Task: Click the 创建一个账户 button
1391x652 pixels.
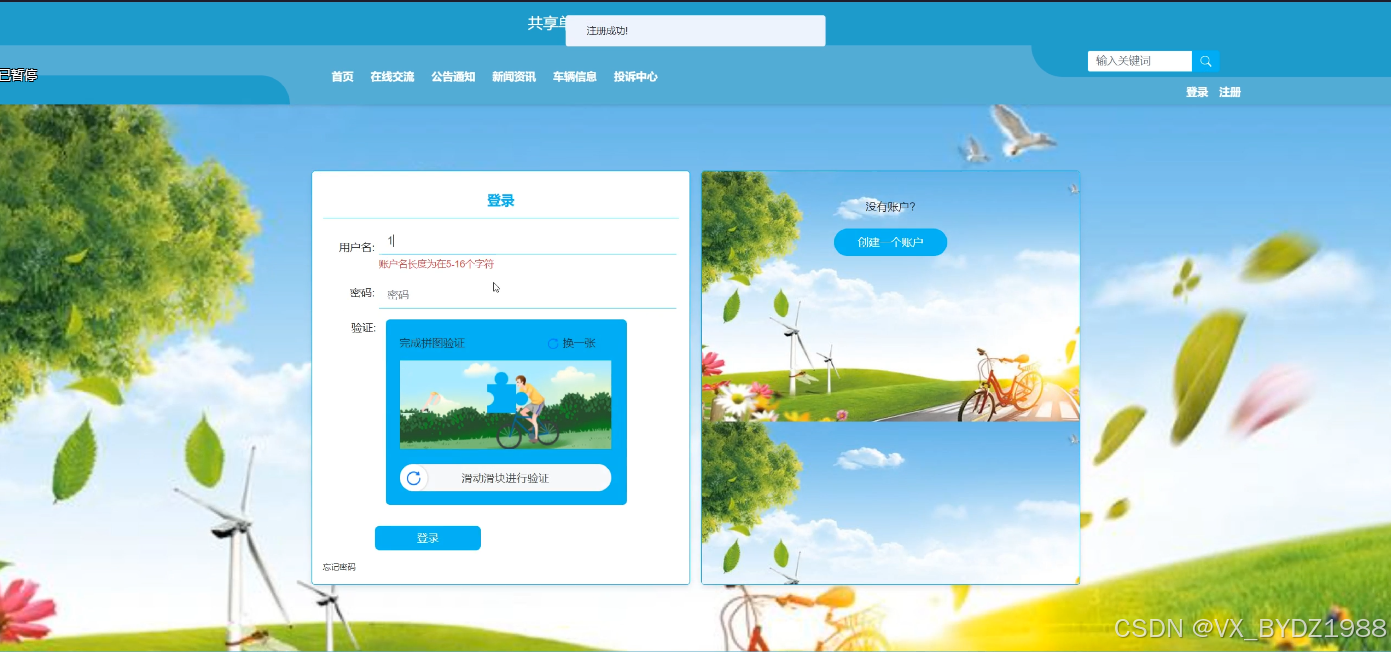Action: tap(890, 242)
